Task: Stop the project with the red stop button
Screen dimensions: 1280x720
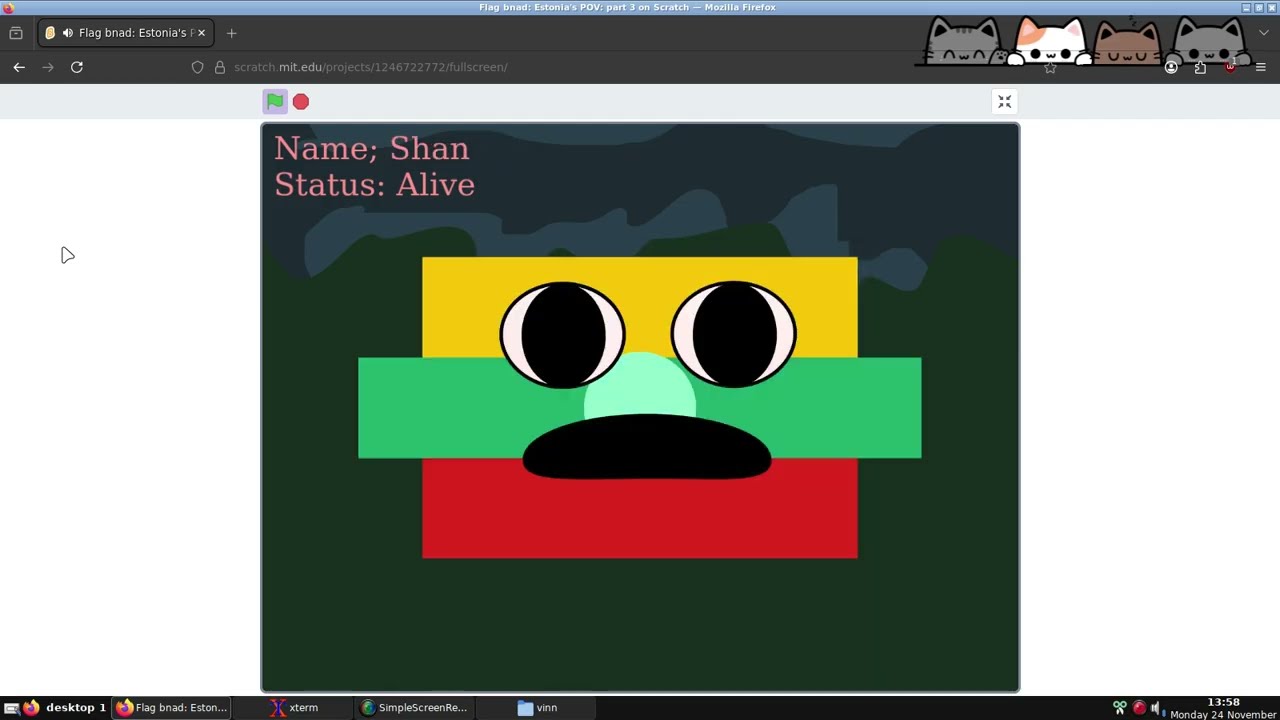Action: 301,101
